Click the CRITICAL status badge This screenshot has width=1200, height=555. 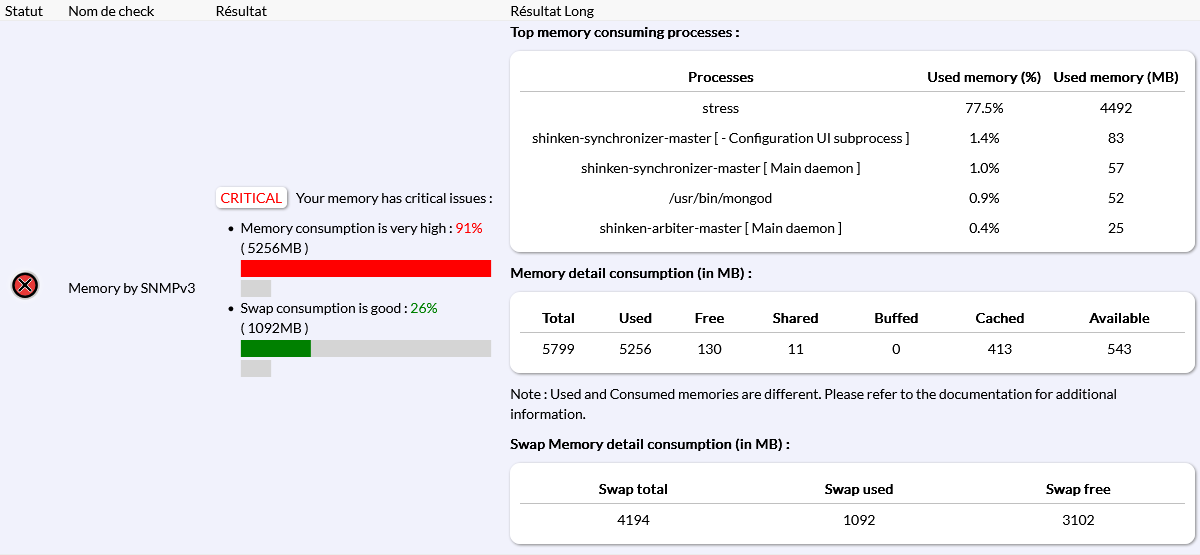point(251,198)
